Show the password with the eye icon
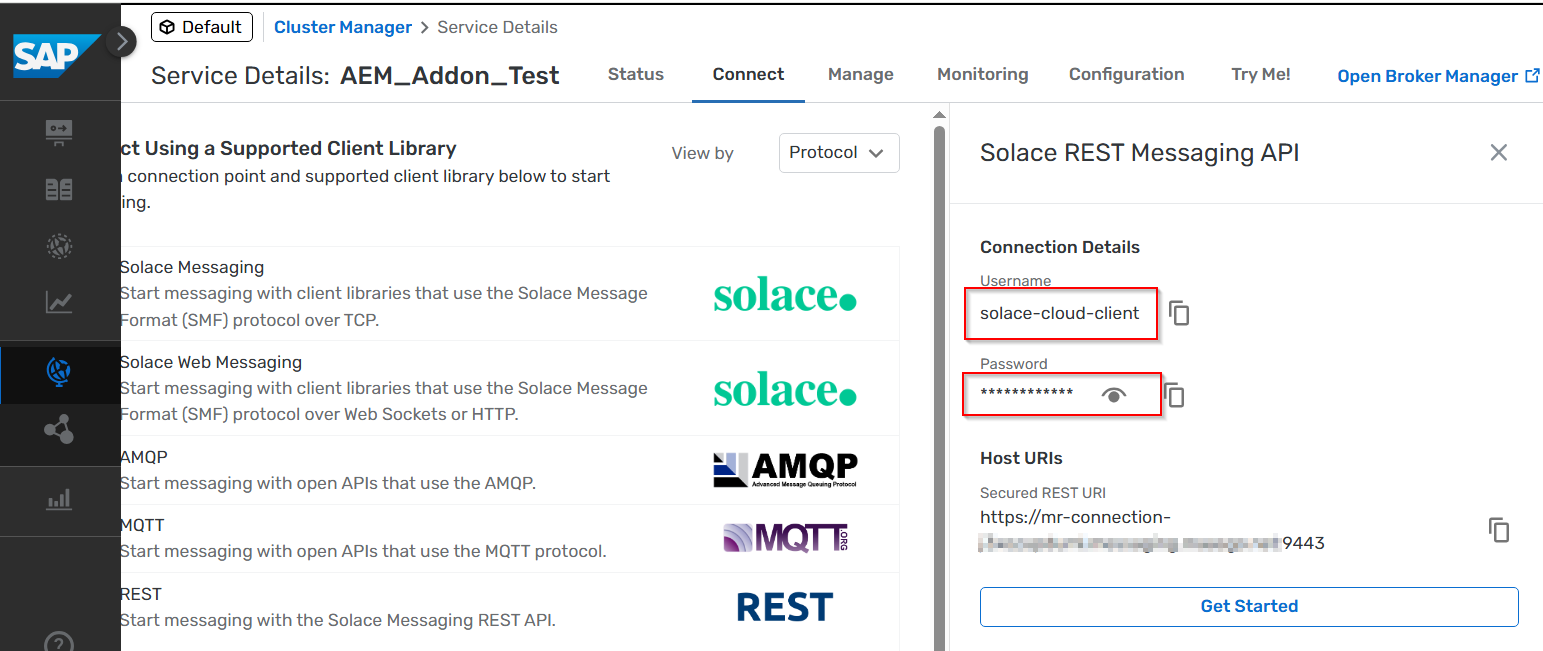 click(1114, 395)
